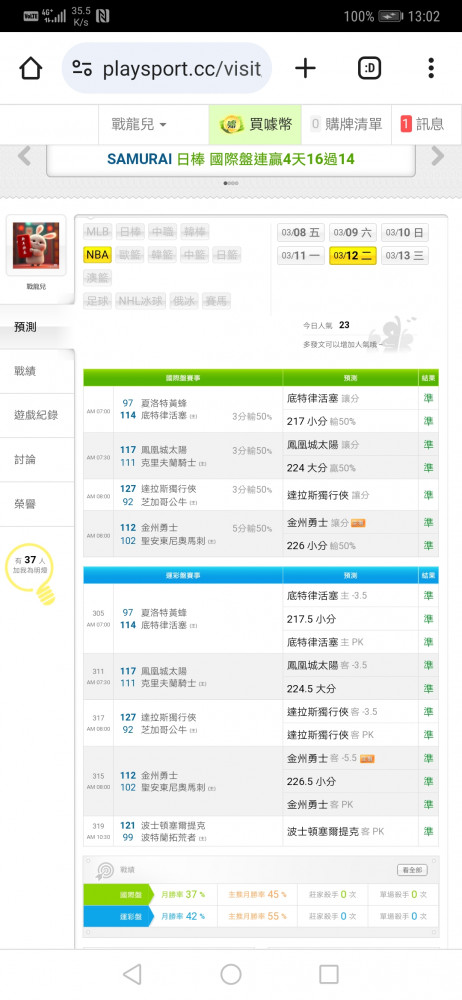Click the site info icon in address bar
462x1000 pixels.
click(x=82, y=68)
